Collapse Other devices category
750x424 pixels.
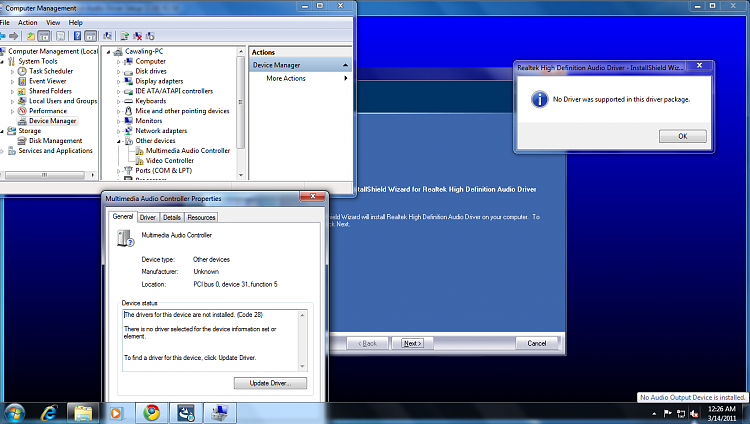point(119,141)
